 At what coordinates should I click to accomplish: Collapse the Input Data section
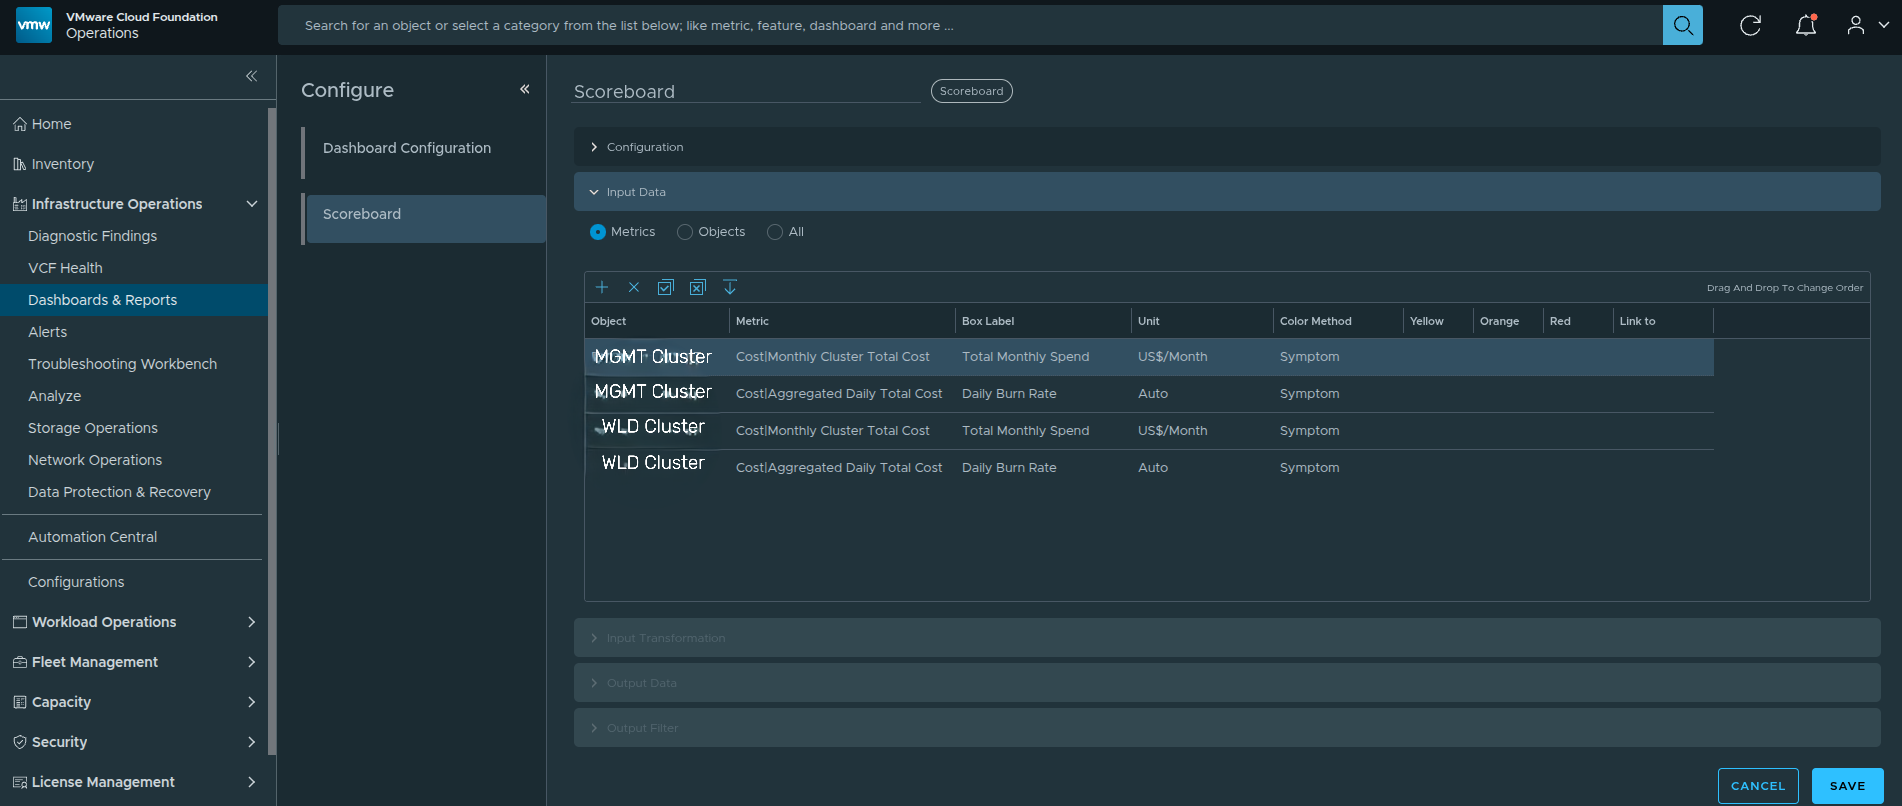(x=636, y=192)
